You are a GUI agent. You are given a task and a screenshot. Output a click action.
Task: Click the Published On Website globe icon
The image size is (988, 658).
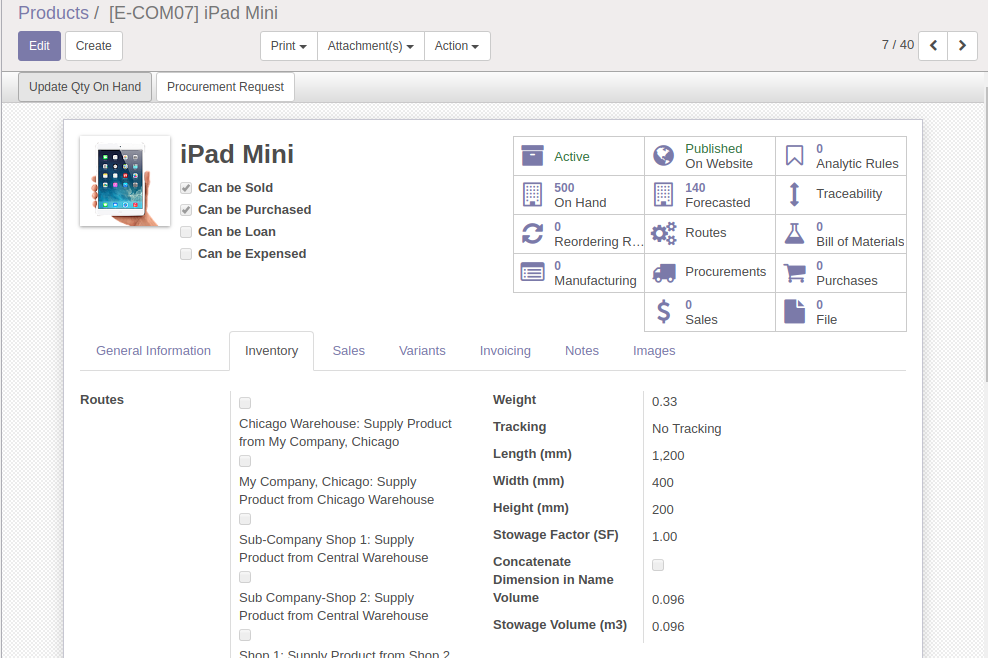coord(664,155)
